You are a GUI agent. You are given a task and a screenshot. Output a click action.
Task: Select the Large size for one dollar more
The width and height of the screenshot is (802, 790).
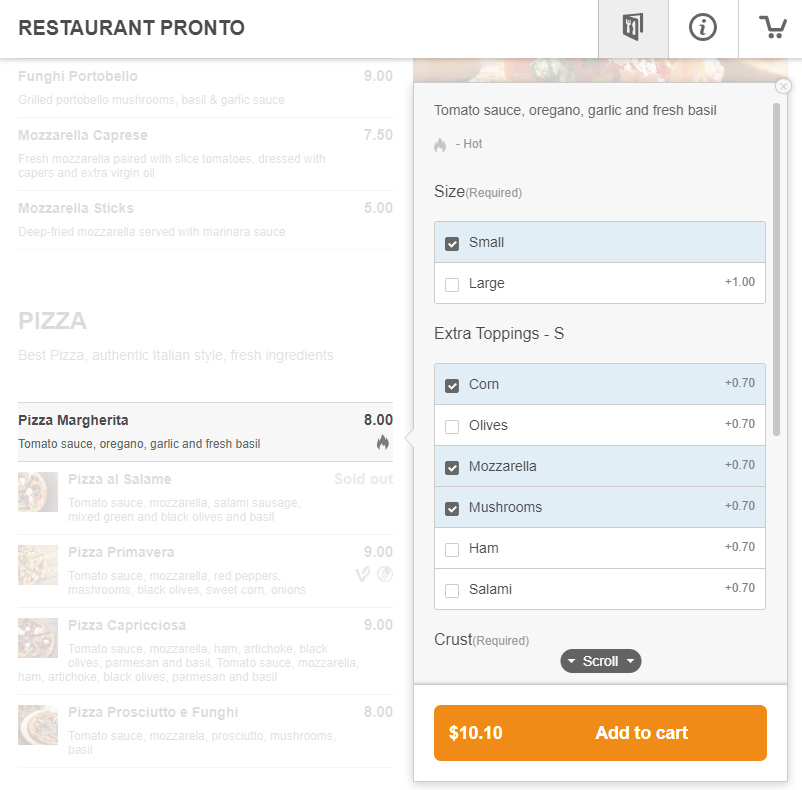pos(451,283)
